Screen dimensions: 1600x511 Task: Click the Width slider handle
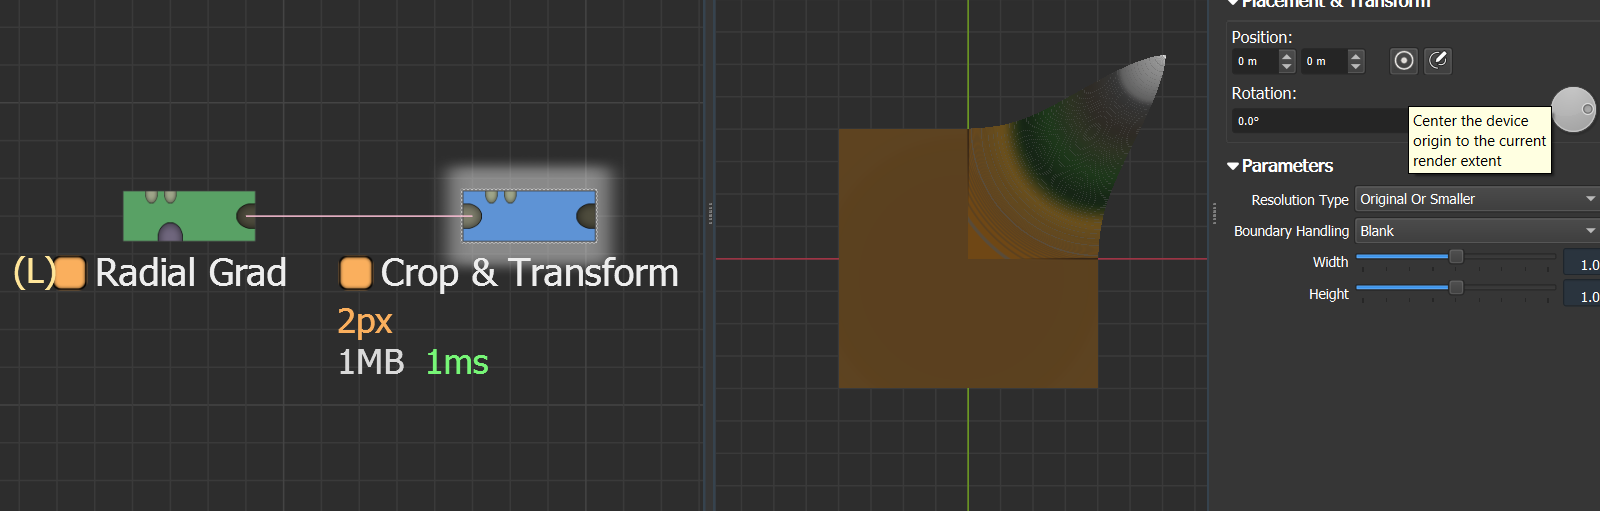(x=1456, y=257)
